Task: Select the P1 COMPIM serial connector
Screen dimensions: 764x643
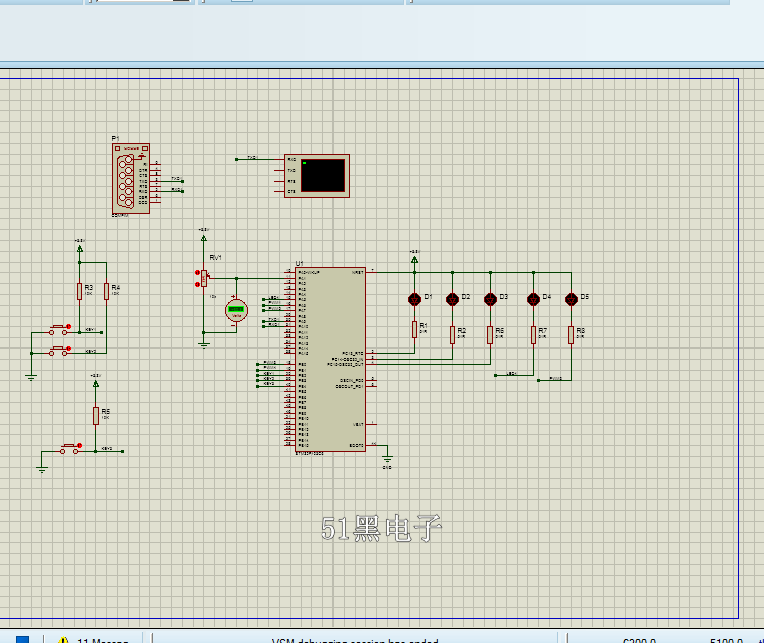Action: coord(131,179)
